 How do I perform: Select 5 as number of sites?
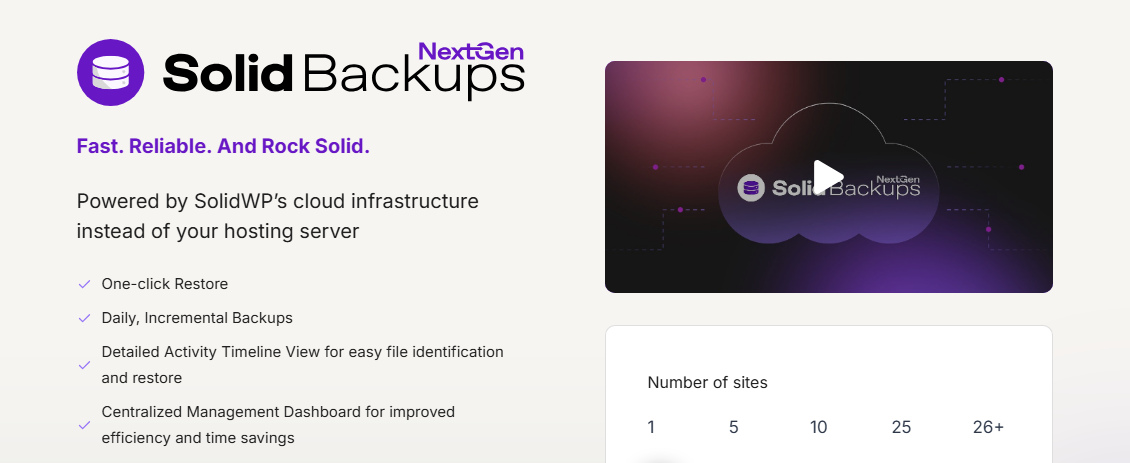coord(733,427)
